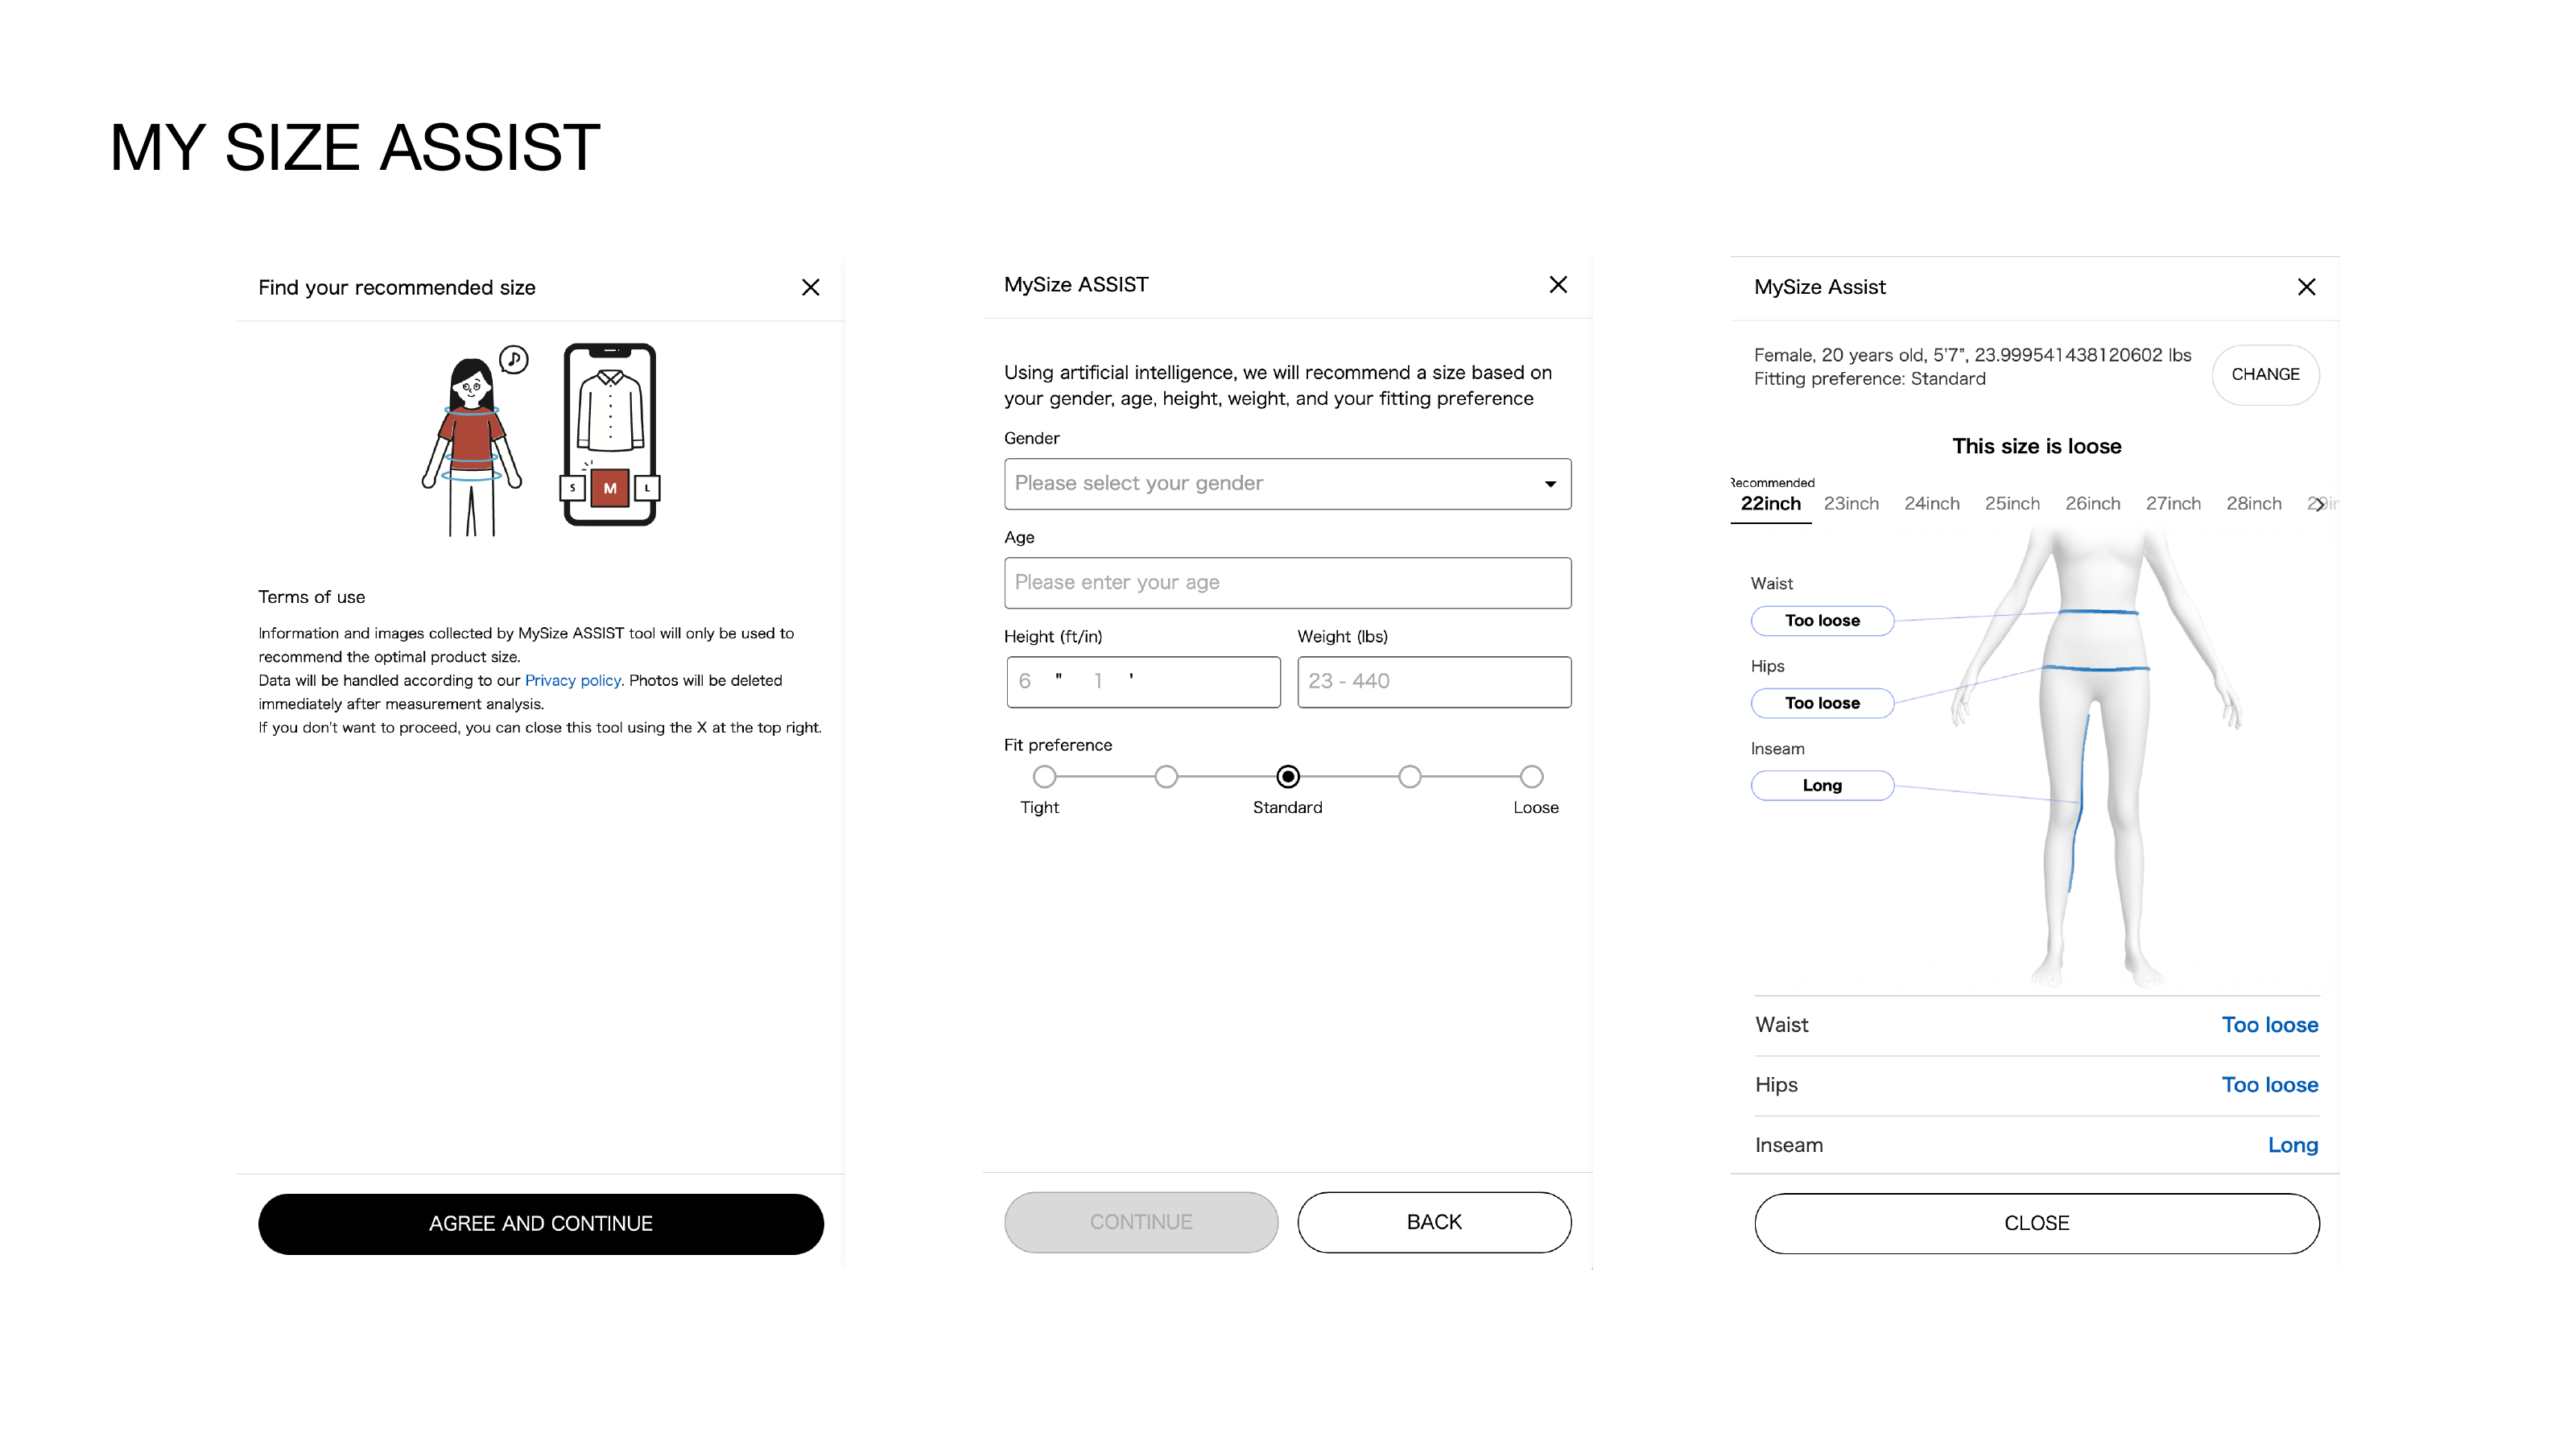The width and height of the screenshot is (2576, 1449).
Task: Click the BACK button
Action: (1434, 1222)
